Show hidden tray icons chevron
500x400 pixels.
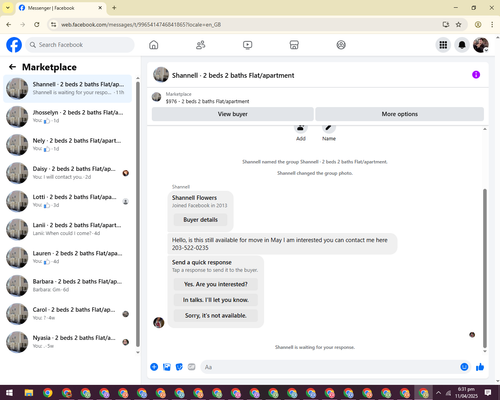(x=438, y=393)
